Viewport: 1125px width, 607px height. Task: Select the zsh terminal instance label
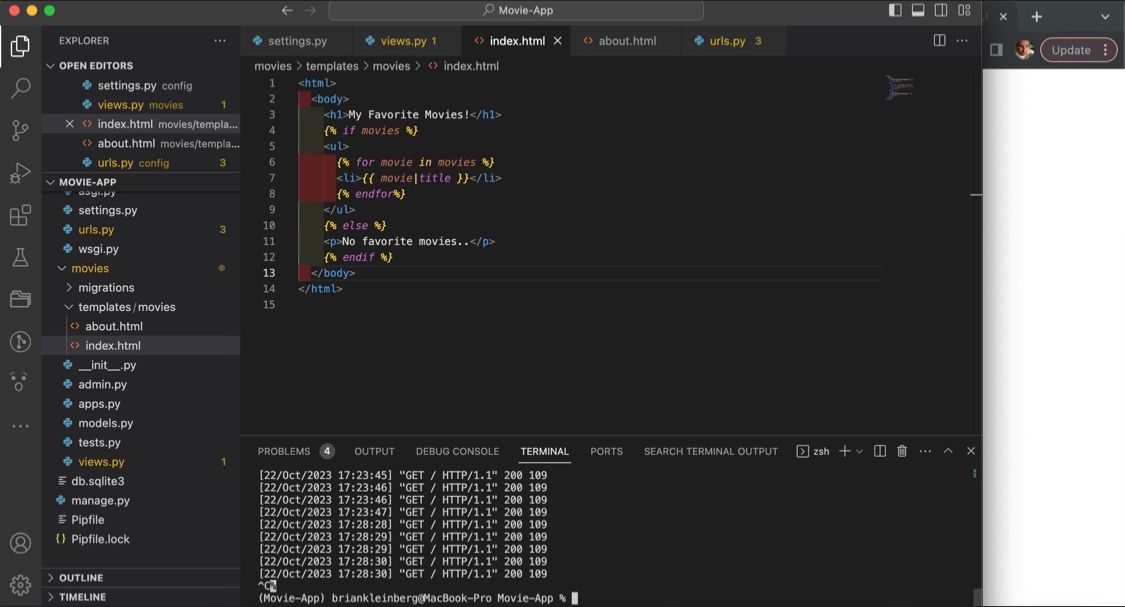pyautogui.click(x=813, y=451)
